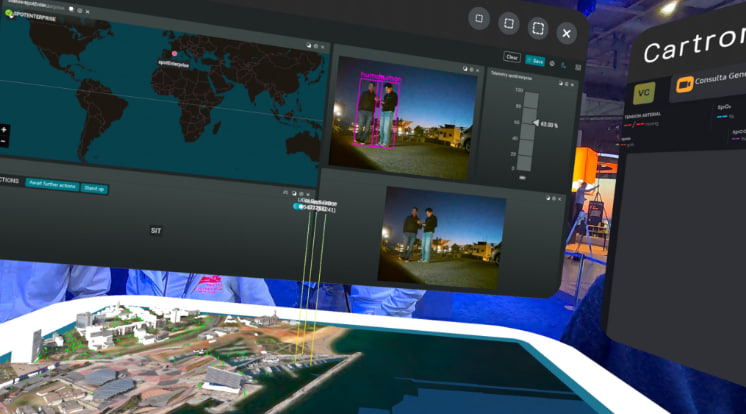
Task: Click the teal Save button
Action: click(535, 61)
